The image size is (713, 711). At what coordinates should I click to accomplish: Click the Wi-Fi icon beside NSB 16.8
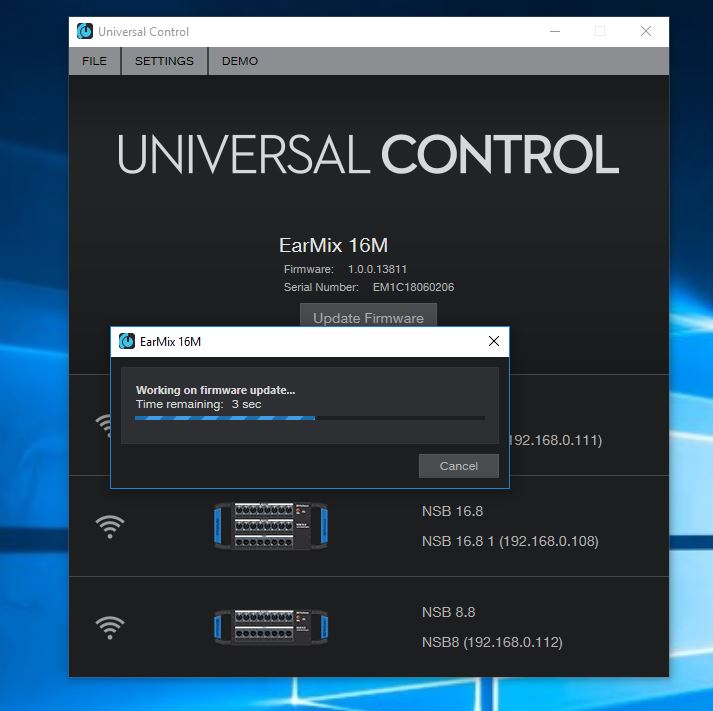pos(110,526)
